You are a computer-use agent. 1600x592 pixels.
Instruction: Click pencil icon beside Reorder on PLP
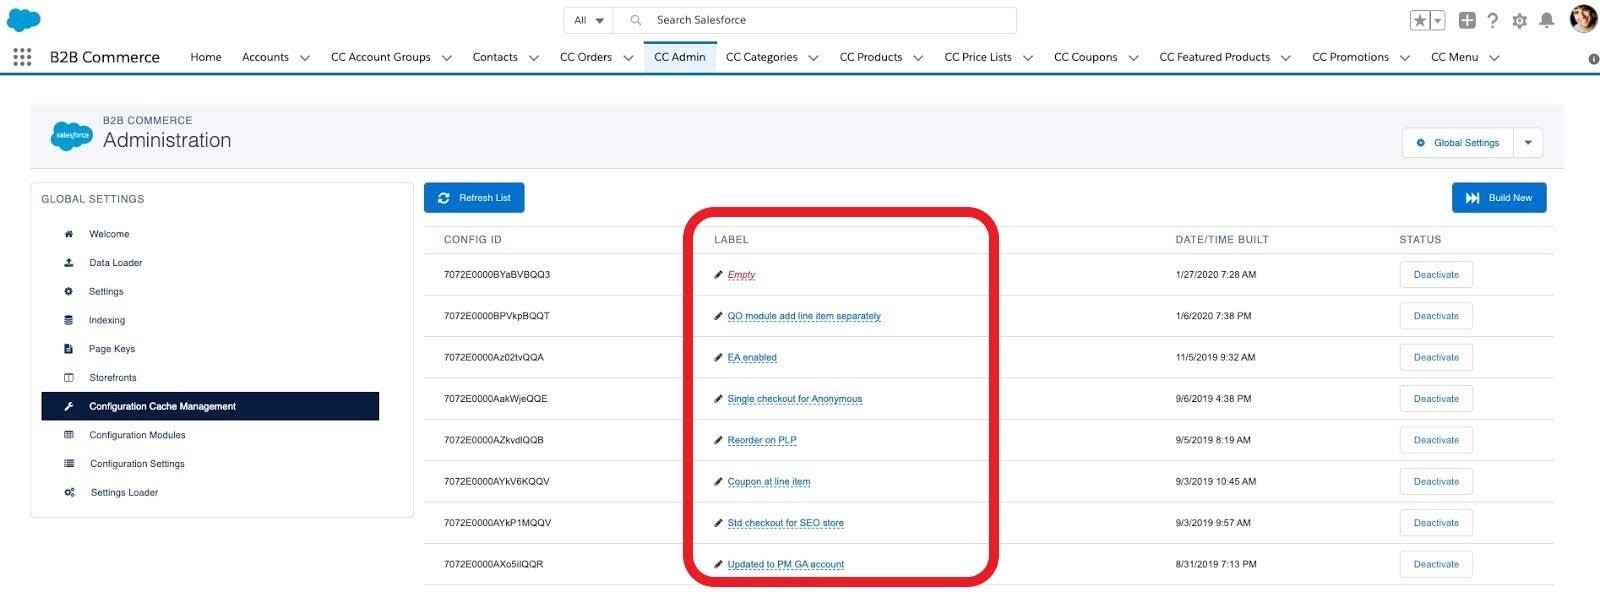[x=718, y=440]
